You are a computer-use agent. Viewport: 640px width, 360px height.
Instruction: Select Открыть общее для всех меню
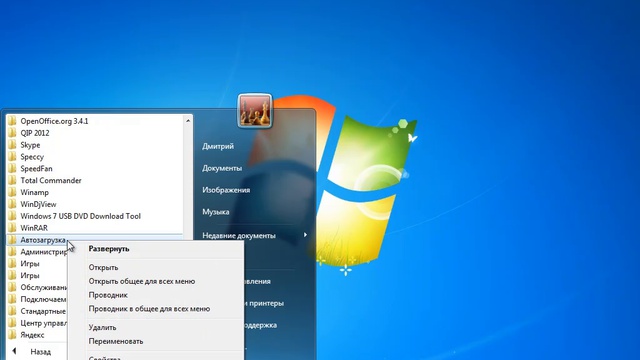point(142,281)
